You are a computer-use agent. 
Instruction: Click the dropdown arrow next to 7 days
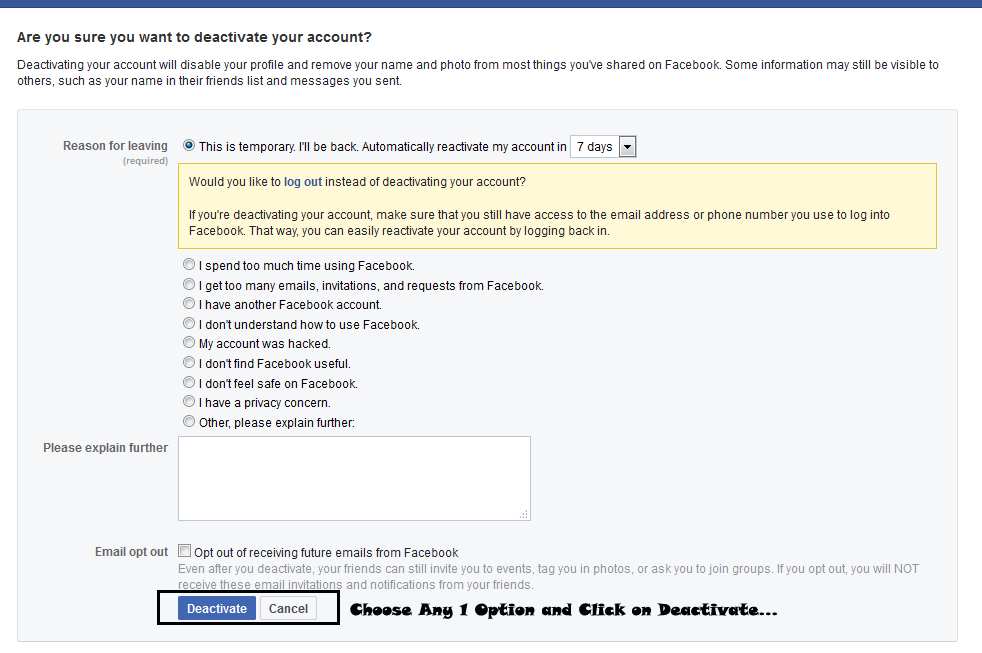pos(627,147)
